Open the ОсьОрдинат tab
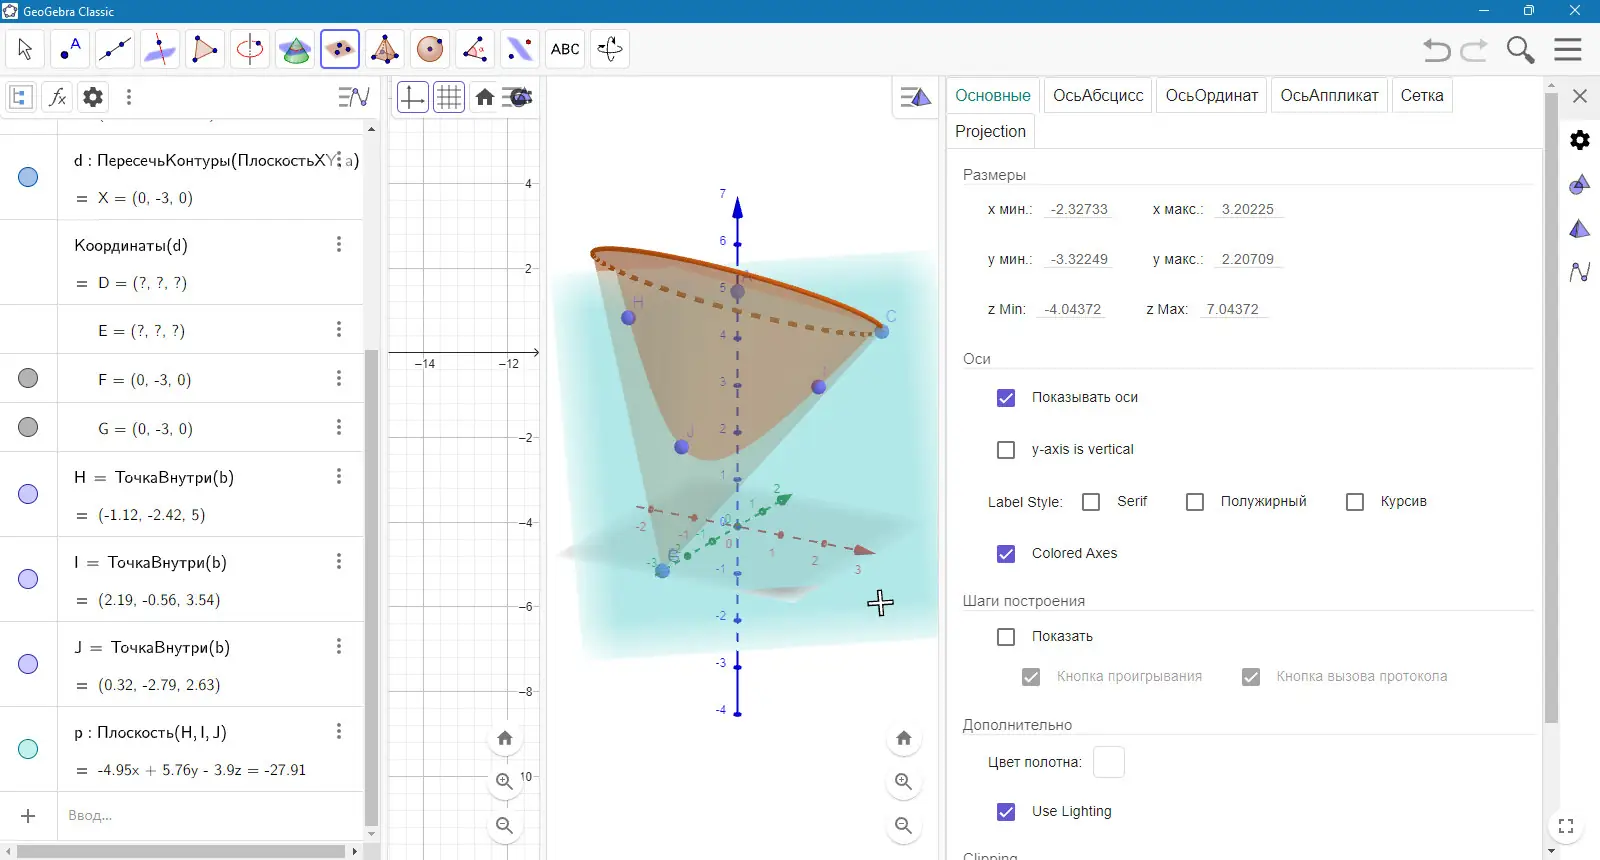Screen dimensions: 1600x860 point(1212,96)
